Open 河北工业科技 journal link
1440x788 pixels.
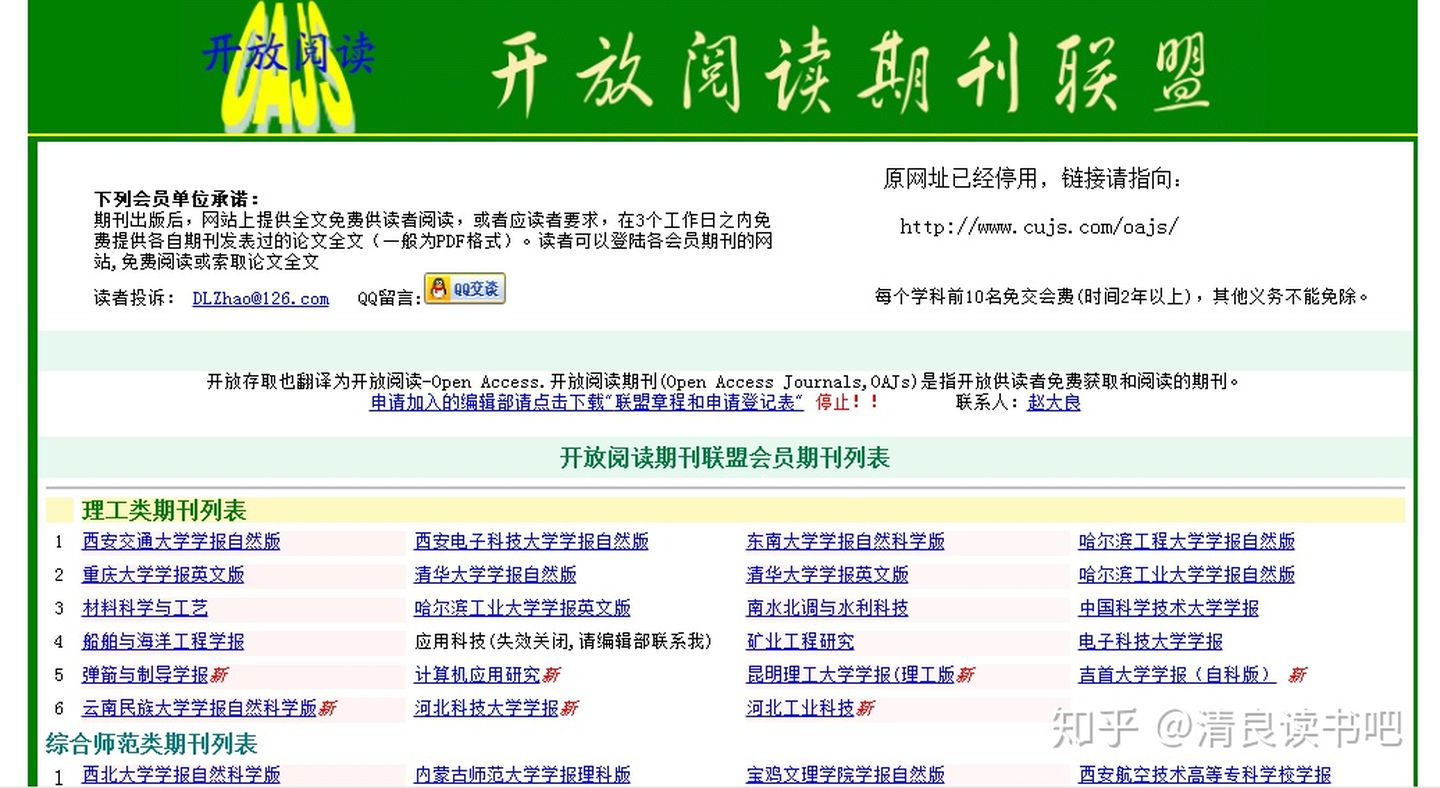click(x=800, y=708)
